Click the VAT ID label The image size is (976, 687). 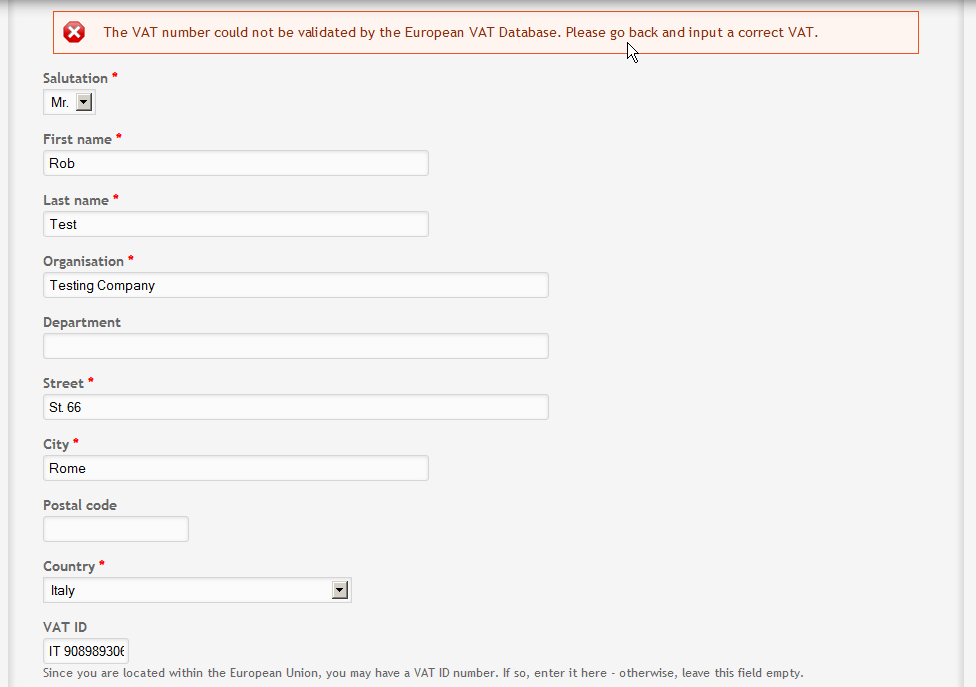(65, 627)
